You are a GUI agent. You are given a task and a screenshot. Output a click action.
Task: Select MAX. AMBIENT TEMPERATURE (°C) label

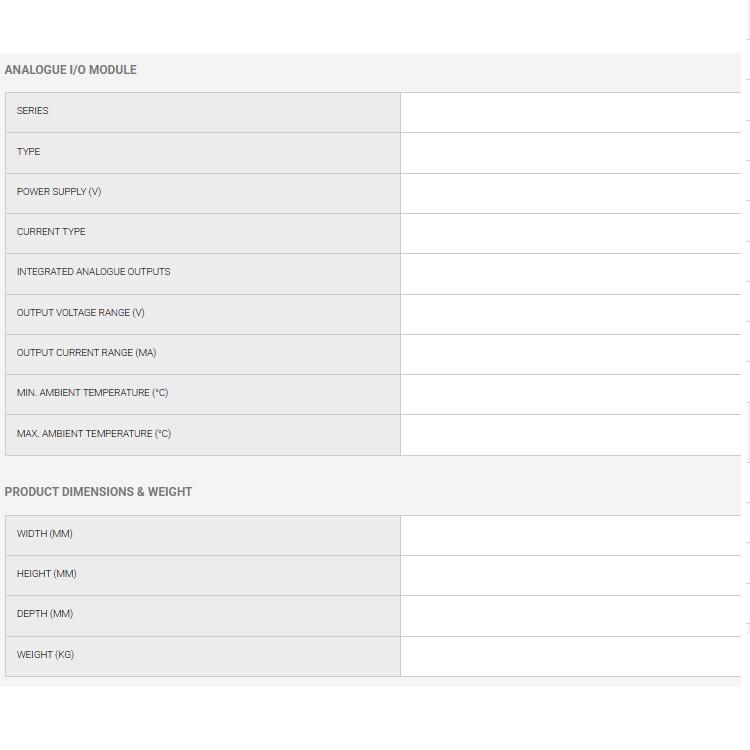94,433
